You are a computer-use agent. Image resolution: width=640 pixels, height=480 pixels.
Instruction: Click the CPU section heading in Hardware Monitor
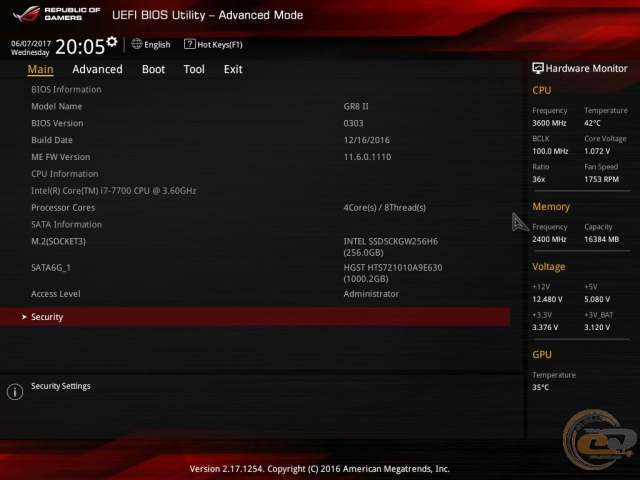(542, 90)
